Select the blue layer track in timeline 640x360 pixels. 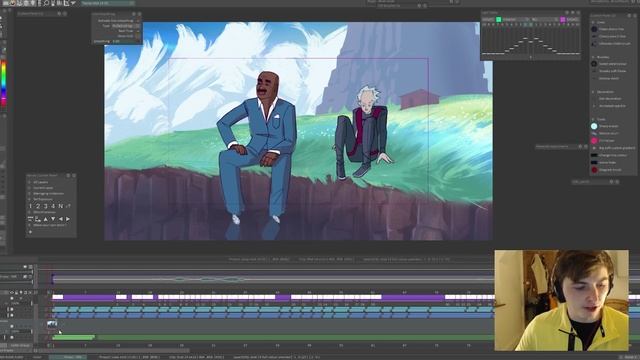pos(273,316)
